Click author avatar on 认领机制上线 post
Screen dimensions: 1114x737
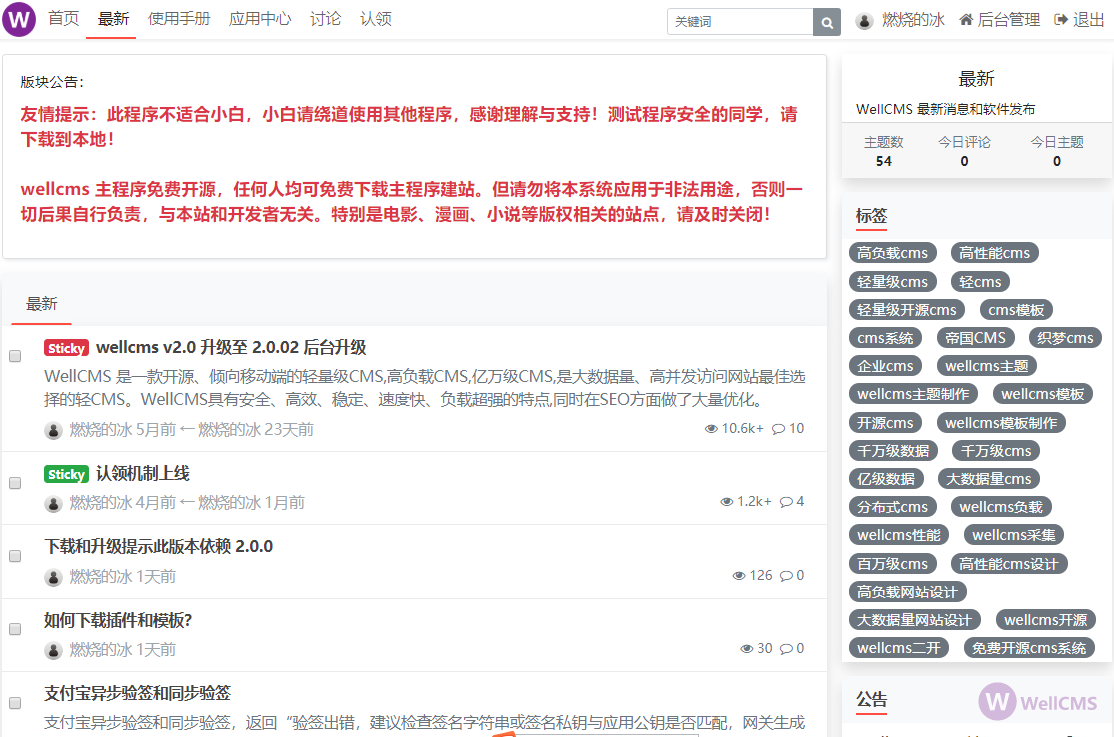pyautogui.click(x=53, y=503)
